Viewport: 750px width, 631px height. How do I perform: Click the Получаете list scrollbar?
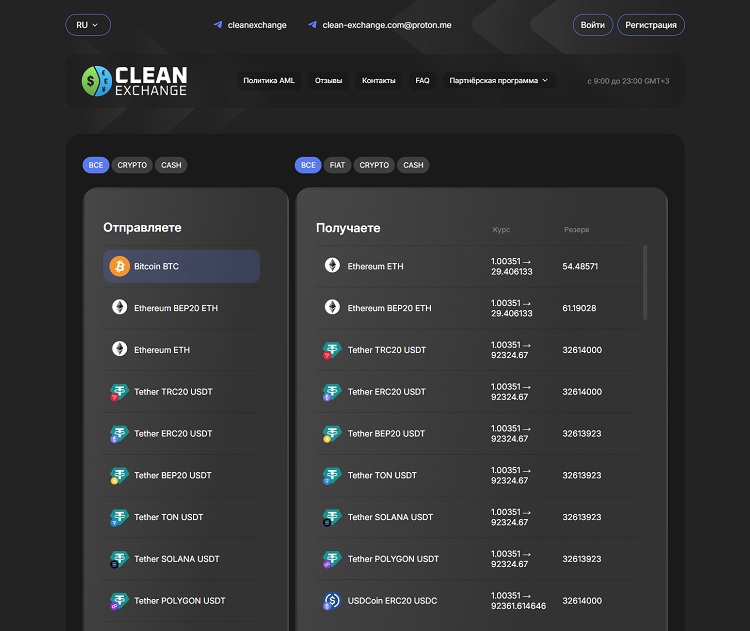(x=645, y=282)
